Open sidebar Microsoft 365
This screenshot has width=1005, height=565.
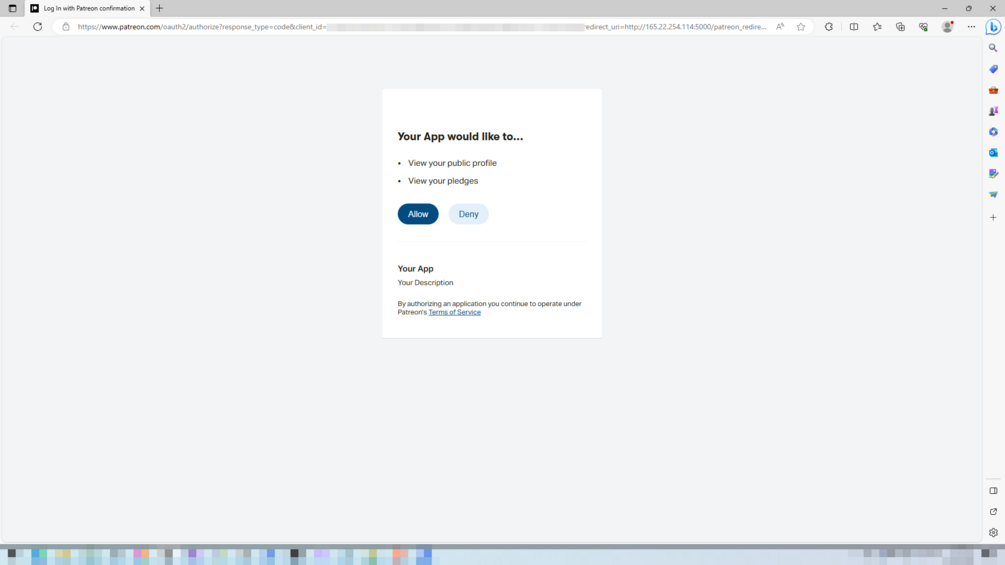[x=993, y=132]
